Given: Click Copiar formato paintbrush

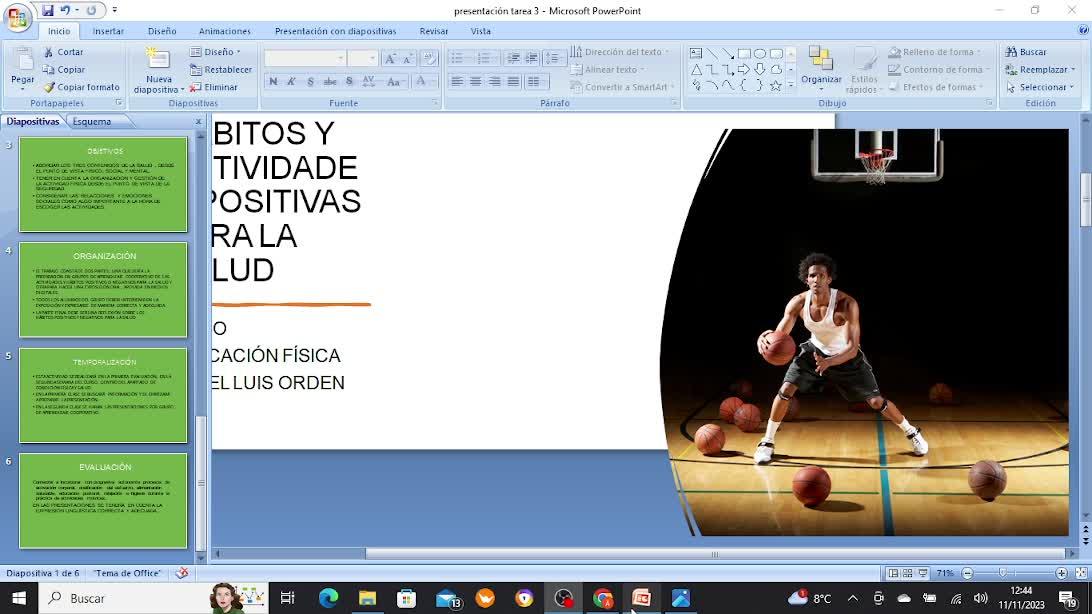Looking at the screenshot, I should pos(48,88).
